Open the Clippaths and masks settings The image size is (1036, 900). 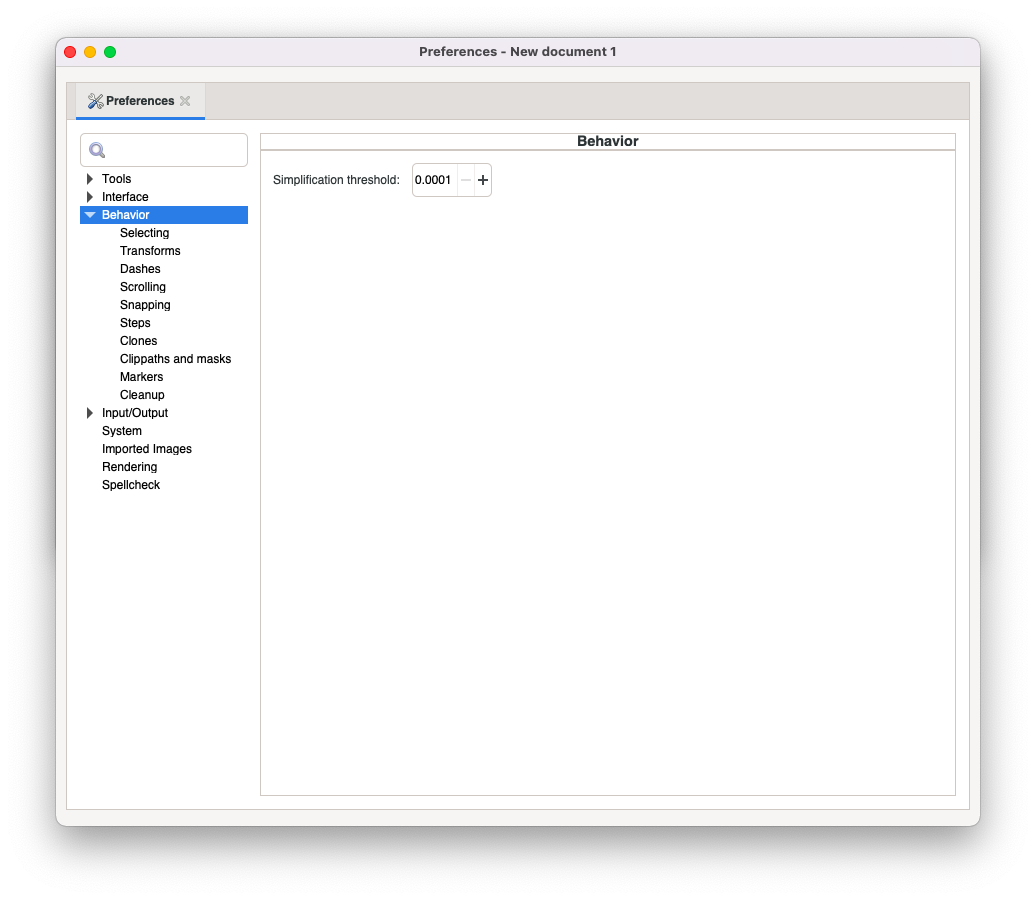coord(175,358)
